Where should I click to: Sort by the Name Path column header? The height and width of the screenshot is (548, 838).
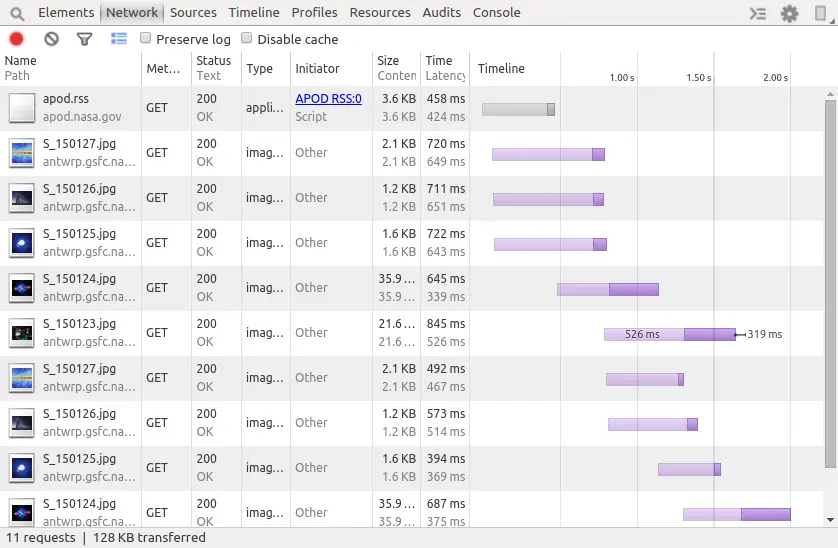71,68
